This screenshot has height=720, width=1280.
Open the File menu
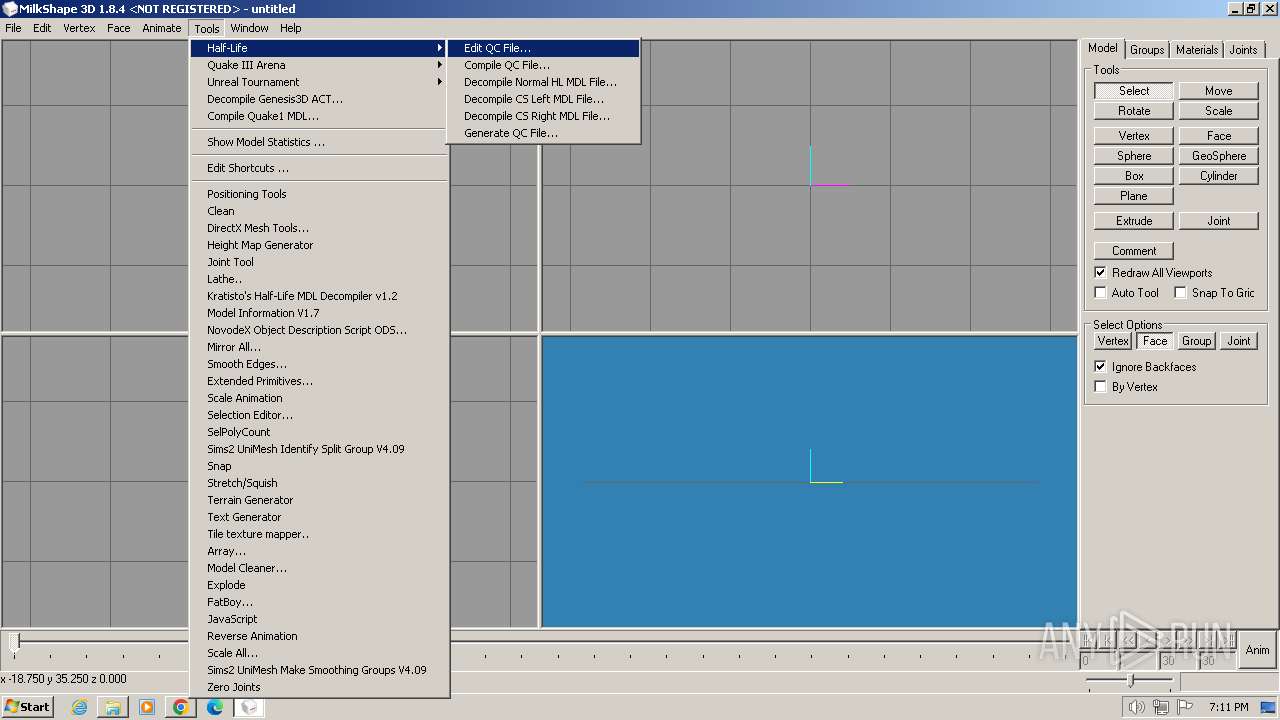(x=13, y=28)
